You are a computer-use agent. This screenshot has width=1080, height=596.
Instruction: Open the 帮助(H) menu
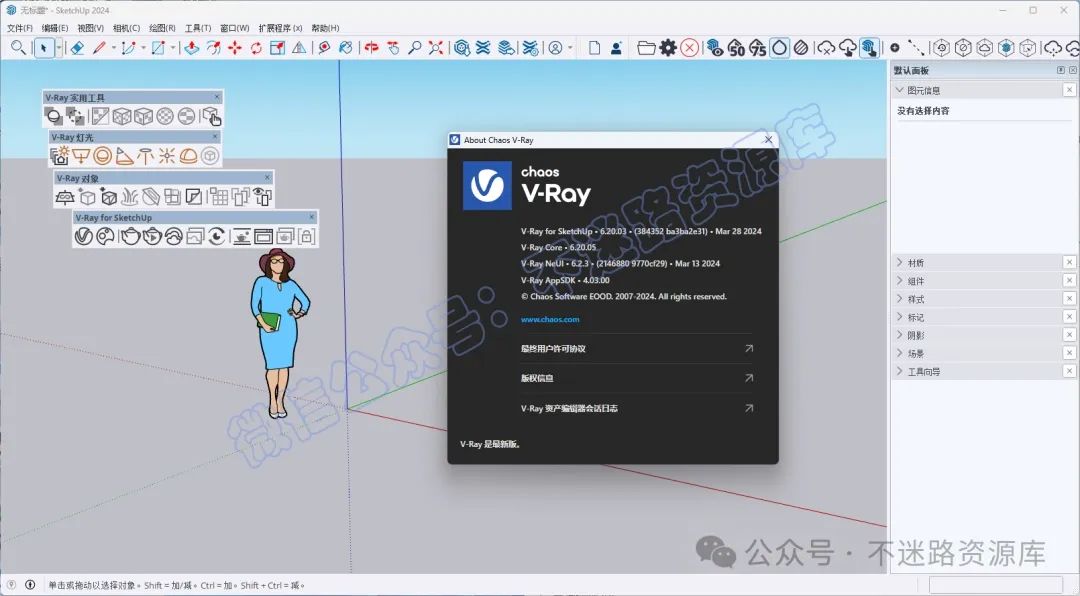click(x=325, y=28)
